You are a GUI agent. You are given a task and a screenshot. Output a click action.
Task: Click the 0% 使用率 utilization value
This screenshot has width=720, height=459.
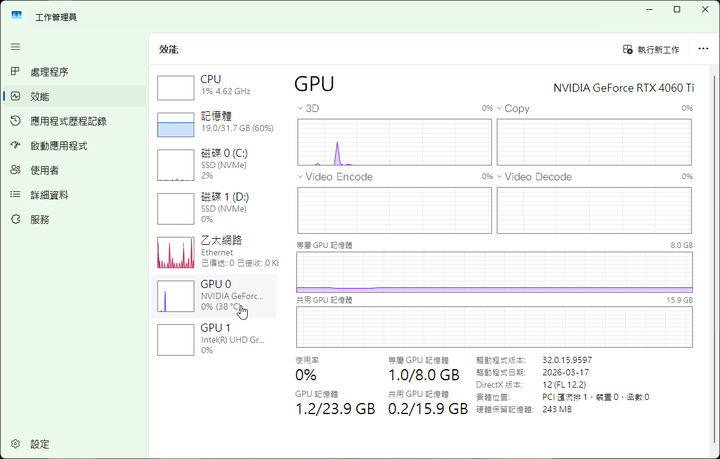(306, 375)
